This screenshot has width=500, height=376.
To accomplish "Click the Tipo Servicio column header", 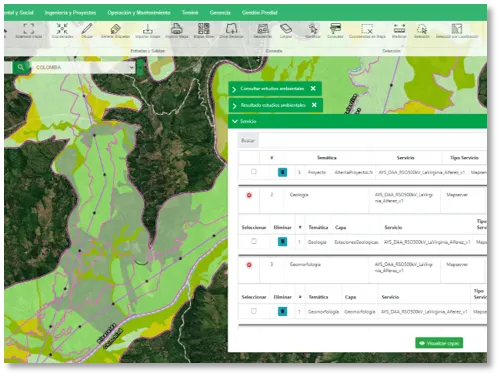I will pyautogui.click(x=464, y=158).
